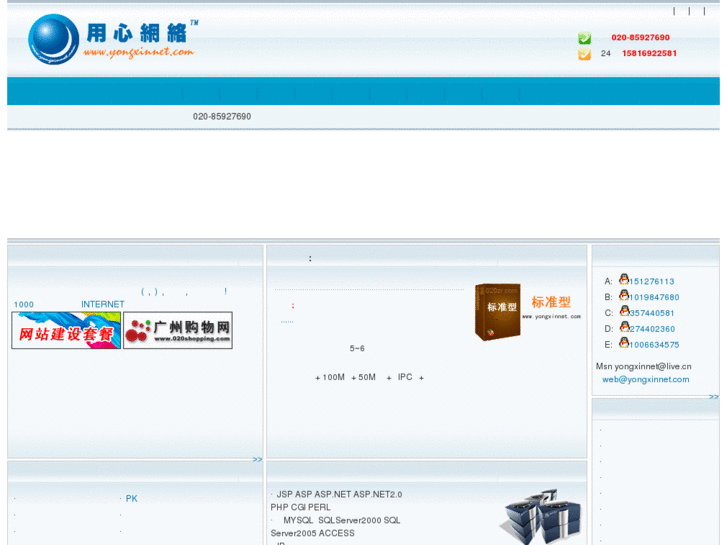Select the Server2005 ACCESS text

tap(312, 533)
